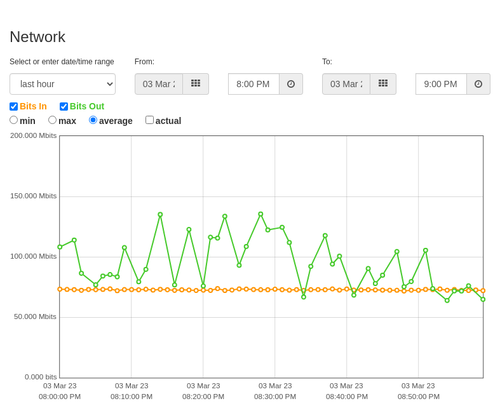The width and height of the screenshot is (500, 403).
Task: Click the 'Network' heading
Action: tap(37, 37)
